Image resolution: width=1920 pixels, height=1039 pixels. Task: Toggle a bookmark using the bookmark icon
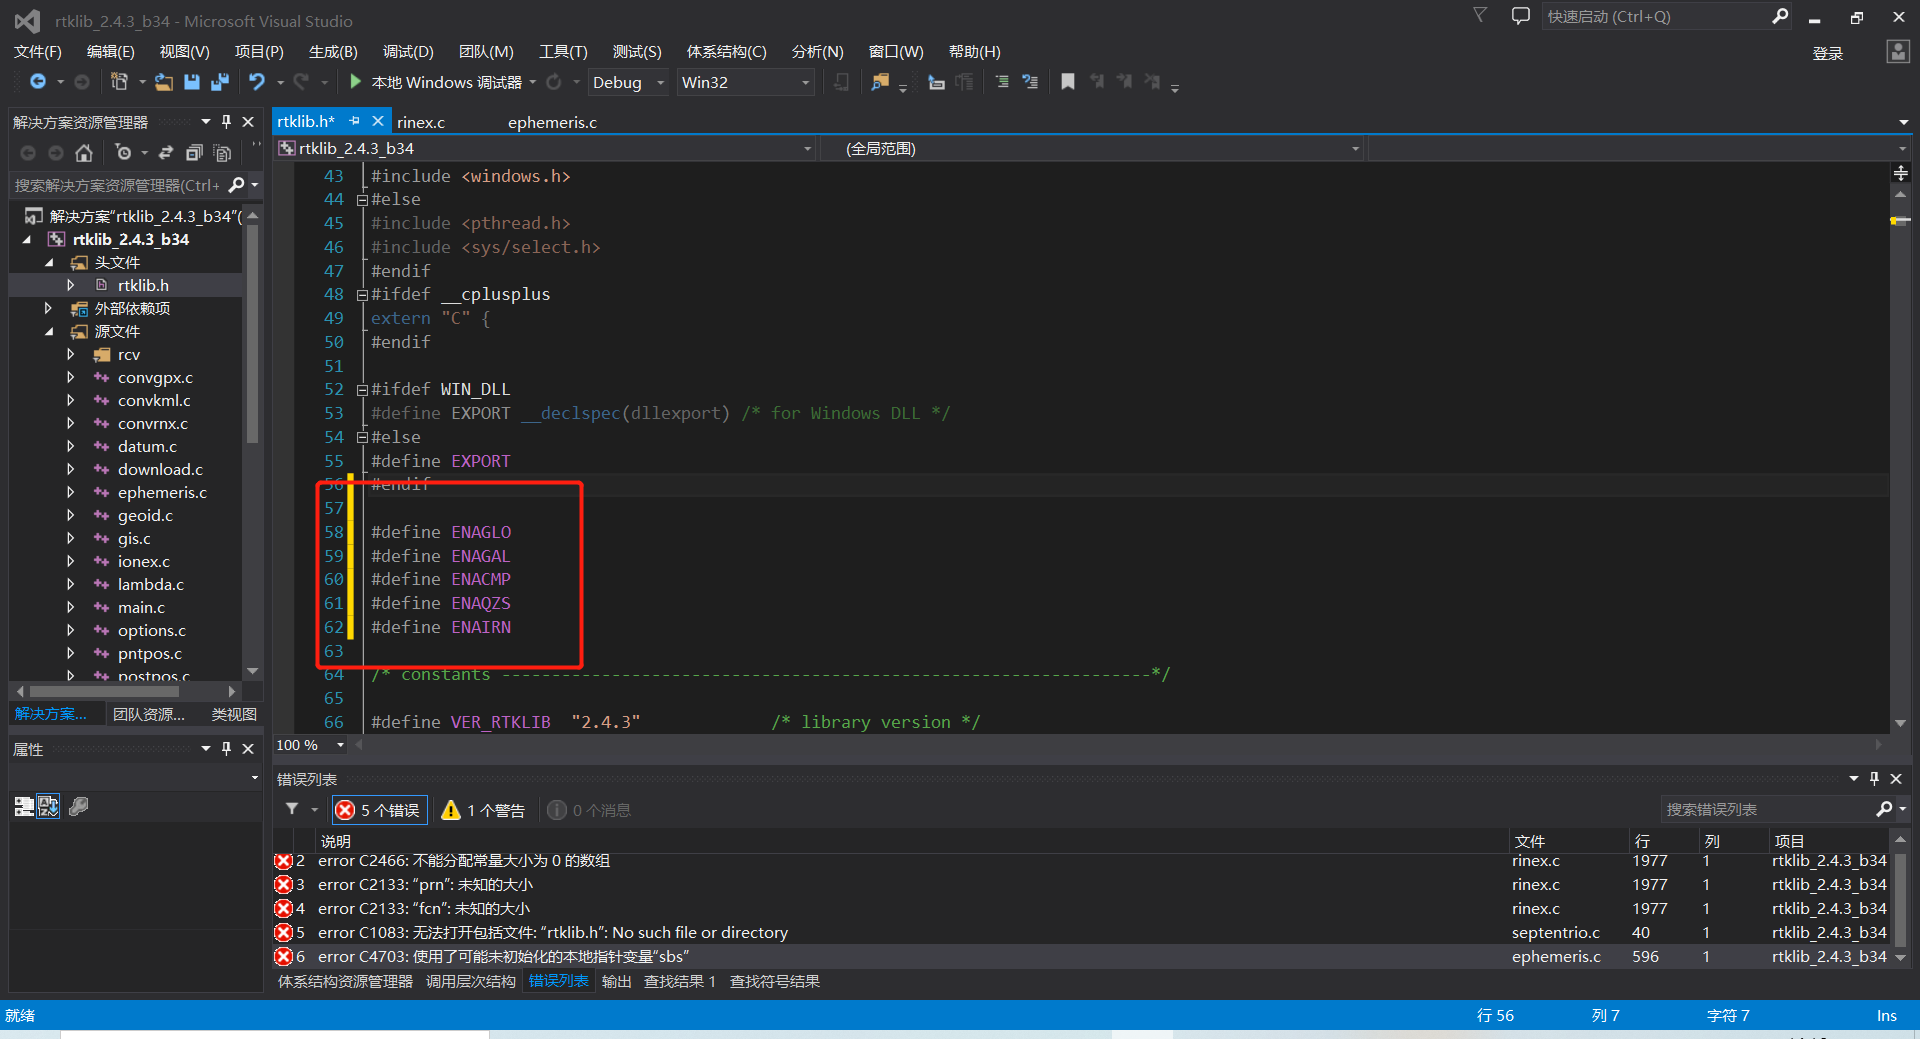(1067, 82)
